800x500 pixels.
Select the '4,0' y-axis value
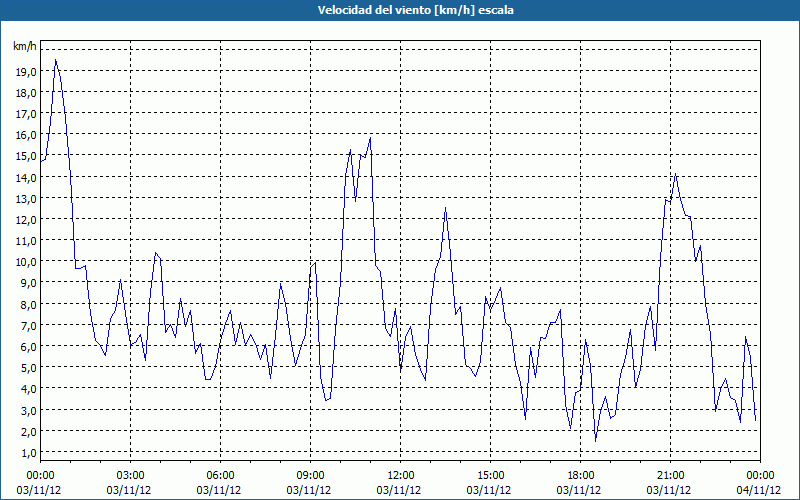click(x=29, y=389)
